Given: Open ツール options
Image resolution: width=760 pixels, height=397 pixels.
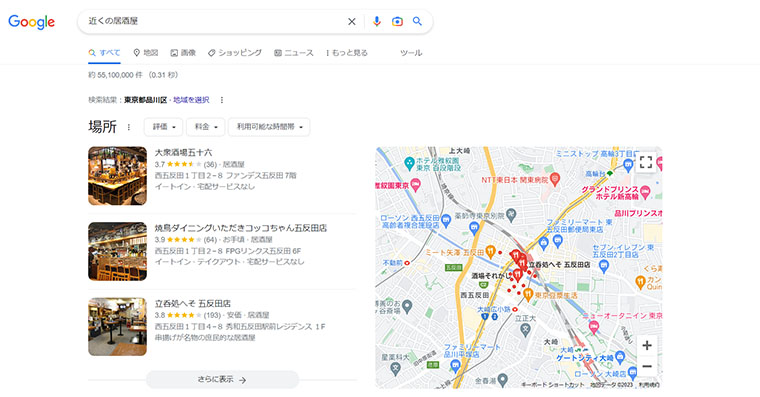Looking at the screenshot, I should point(411,53).
